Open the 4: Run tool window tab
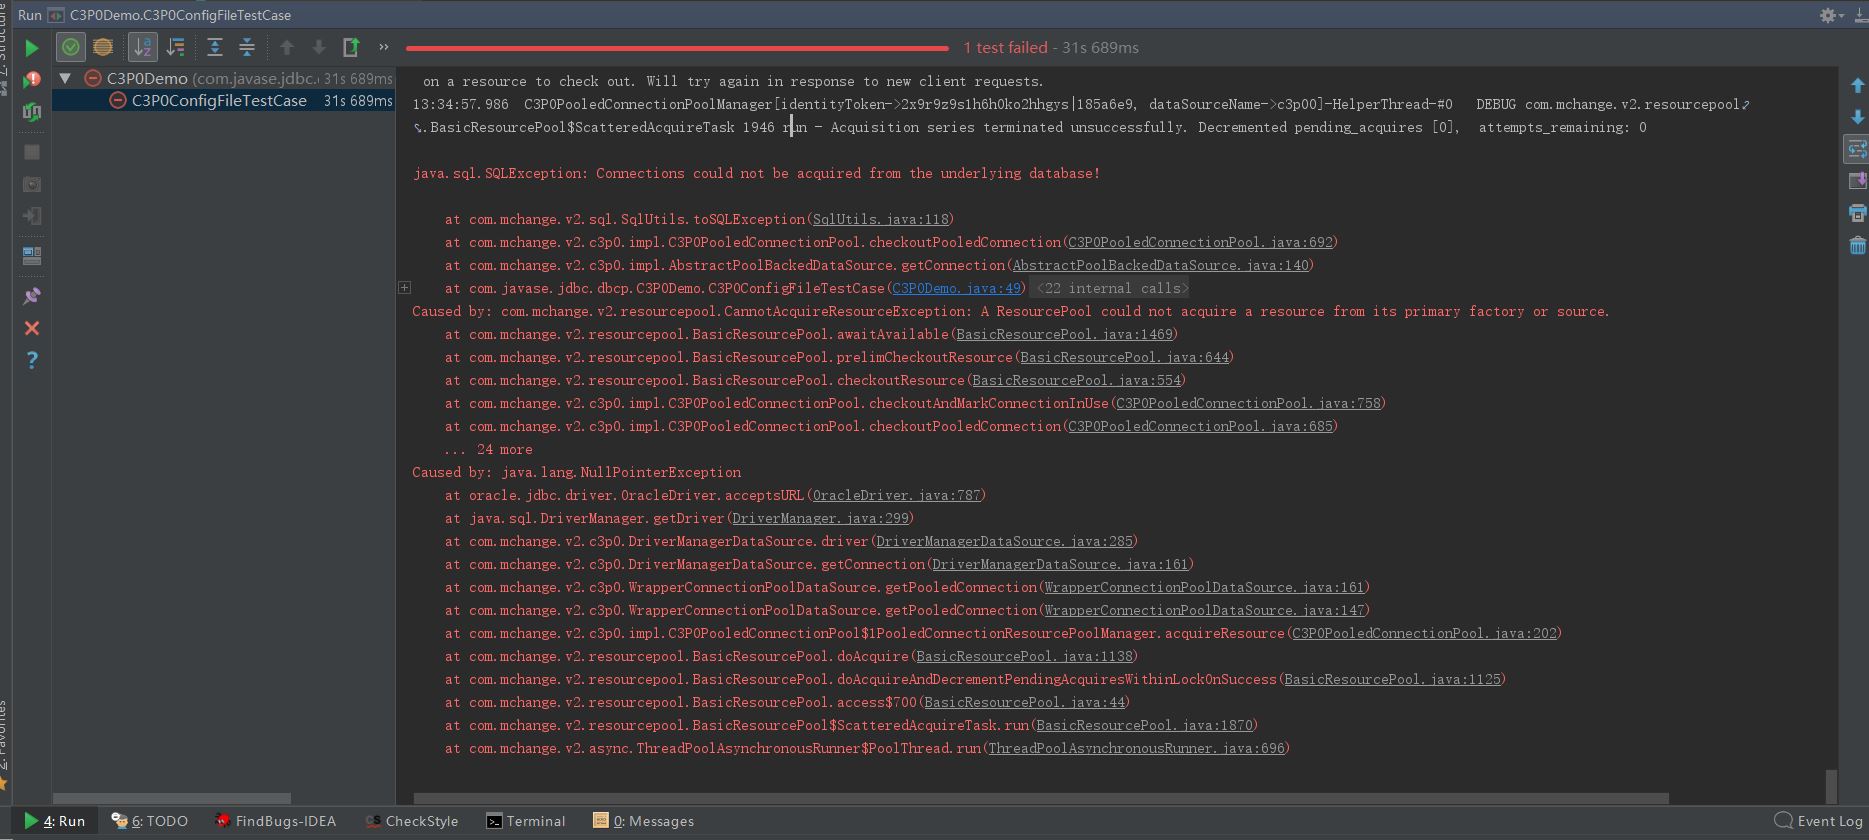 [55, 821]
